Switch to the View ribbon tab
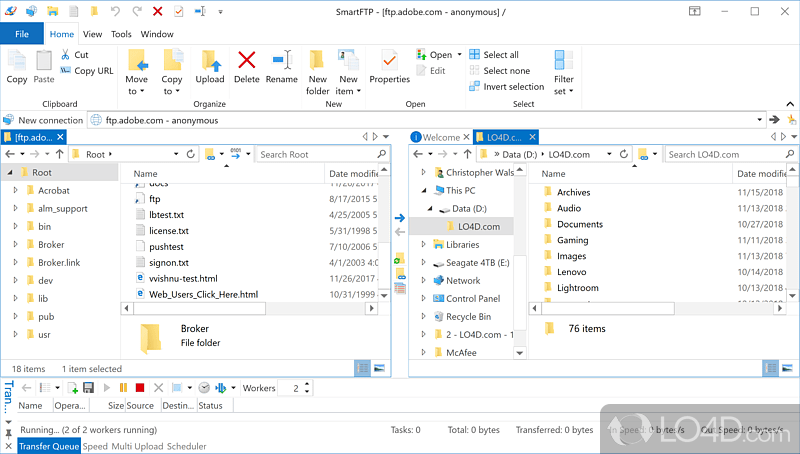800x454 pixels. click(x=92, y=34)
